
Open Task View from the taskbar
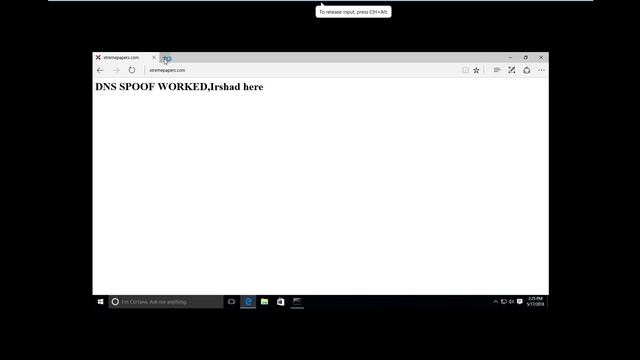(x=231, y=302)
